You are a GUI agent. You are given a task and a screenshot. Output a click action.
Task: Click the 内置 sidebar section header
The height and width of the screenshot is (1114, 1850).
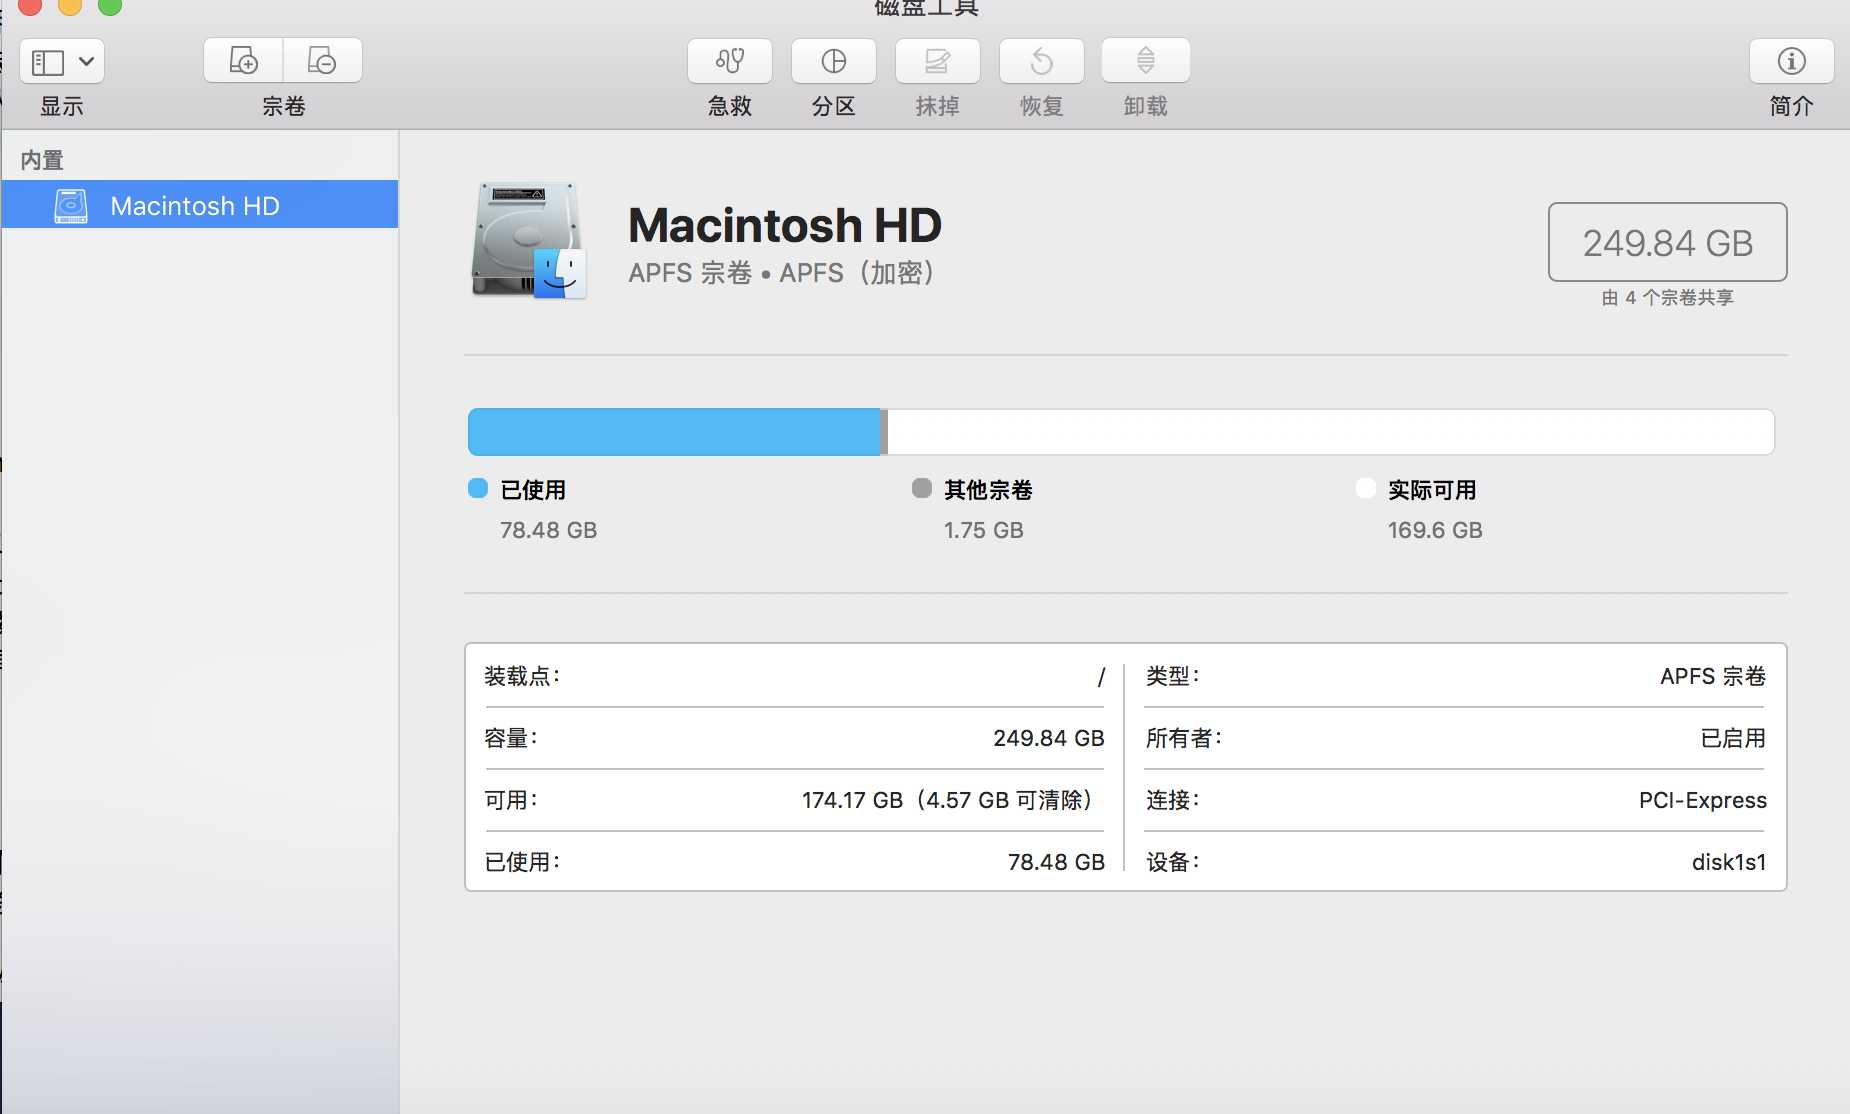pyautogui.click(x=42, y=160)
